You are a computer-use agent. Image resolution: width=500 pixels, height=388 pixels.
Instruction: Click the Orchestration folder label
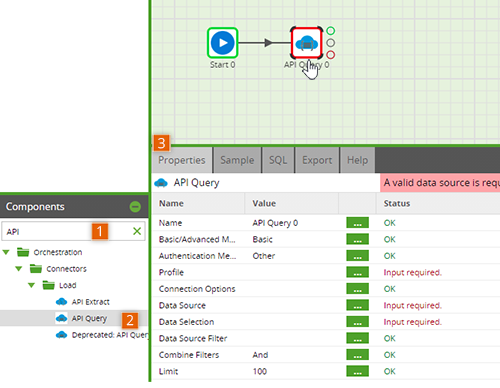pyautogui.click(x=58, y=252)
